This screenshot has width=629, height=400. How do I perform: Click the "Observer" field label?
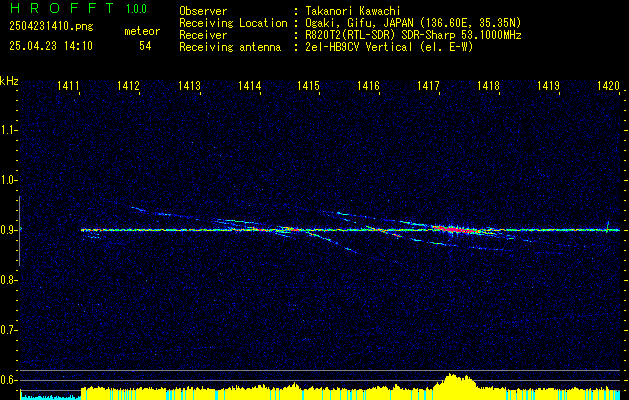(203, 11)
